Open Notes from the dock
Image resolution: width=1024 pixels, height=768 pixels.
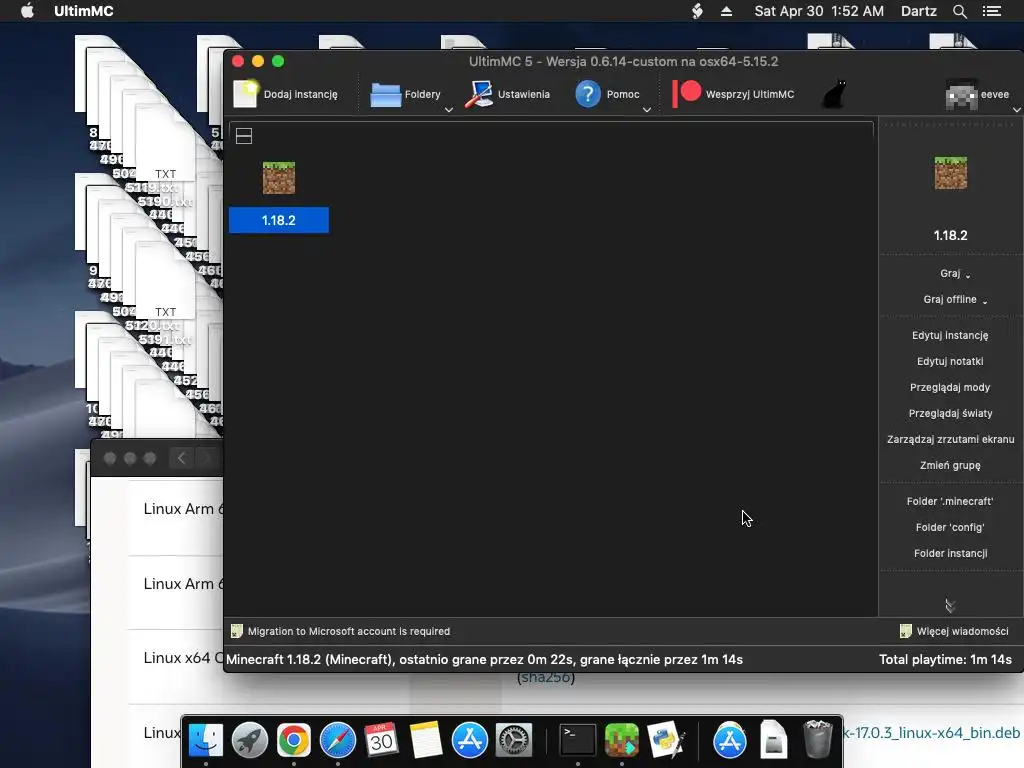coord(426,741)
